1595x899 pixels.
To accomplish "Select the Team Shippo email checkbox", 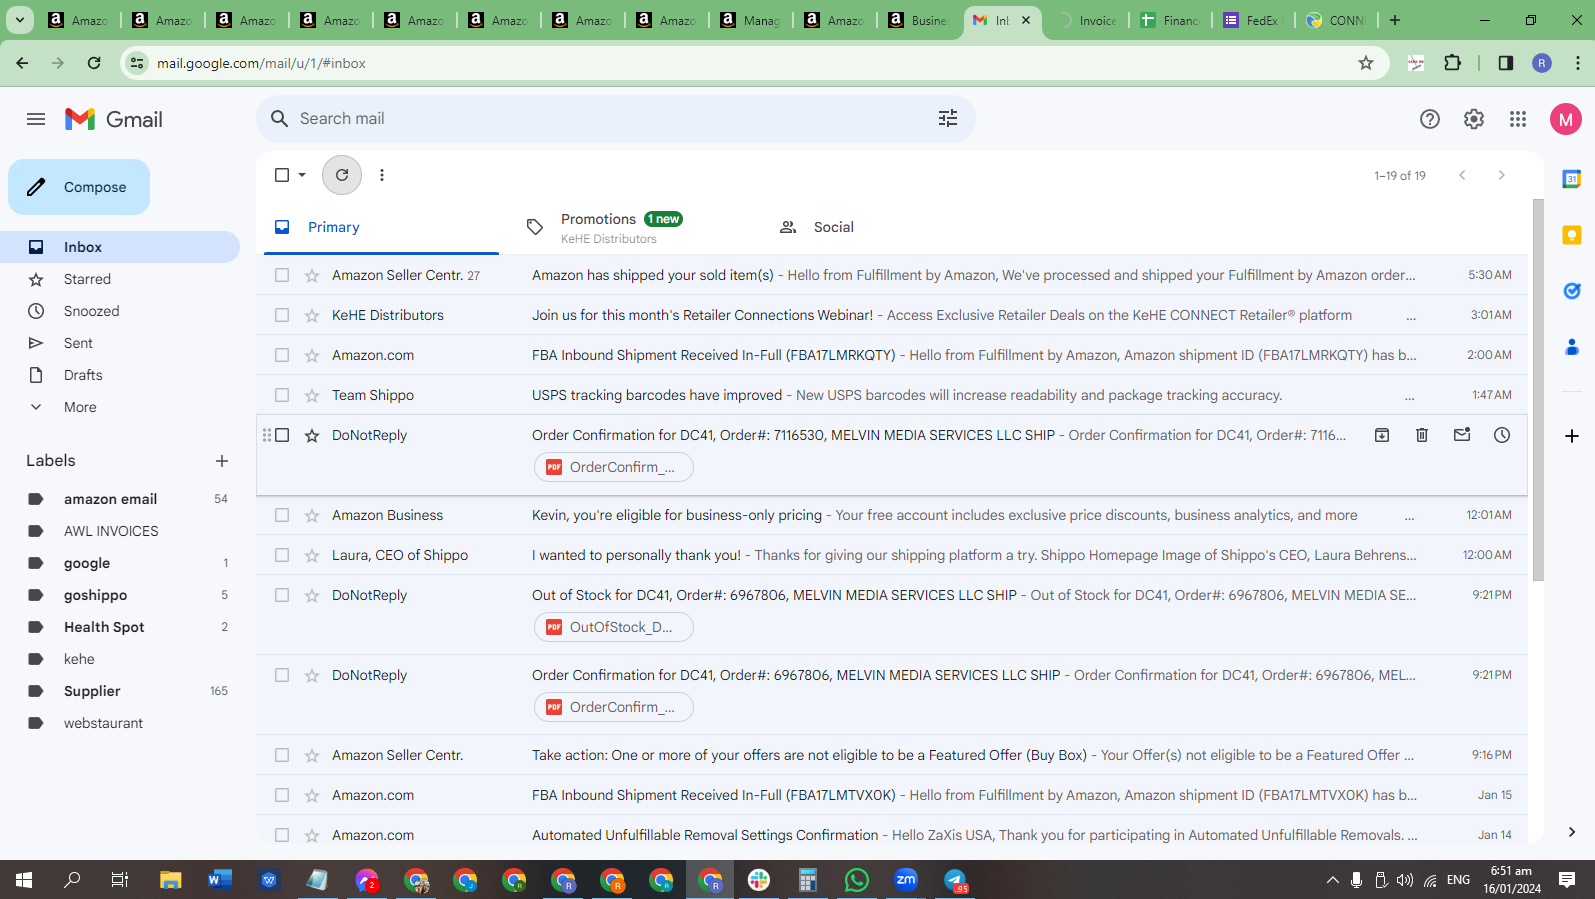I will click(282, 395).
